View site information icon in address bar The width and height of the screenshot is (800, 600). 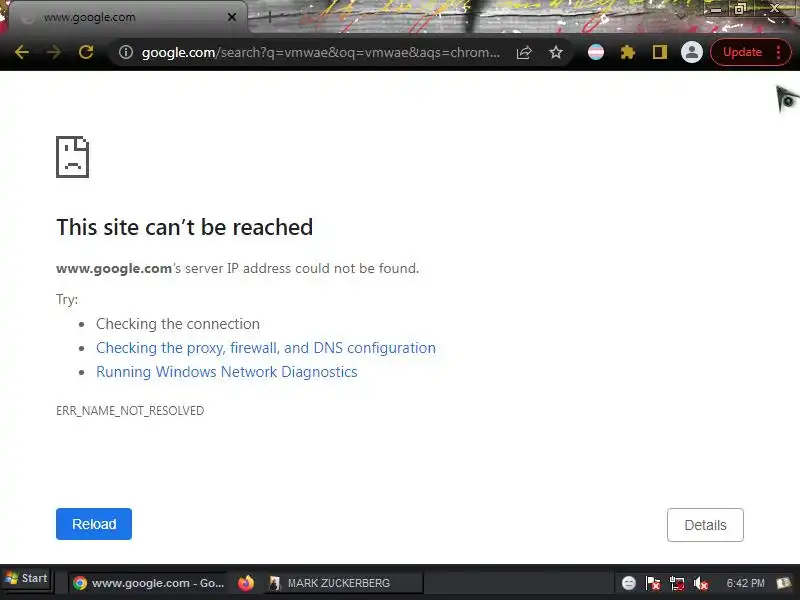(x=126, y=52)
